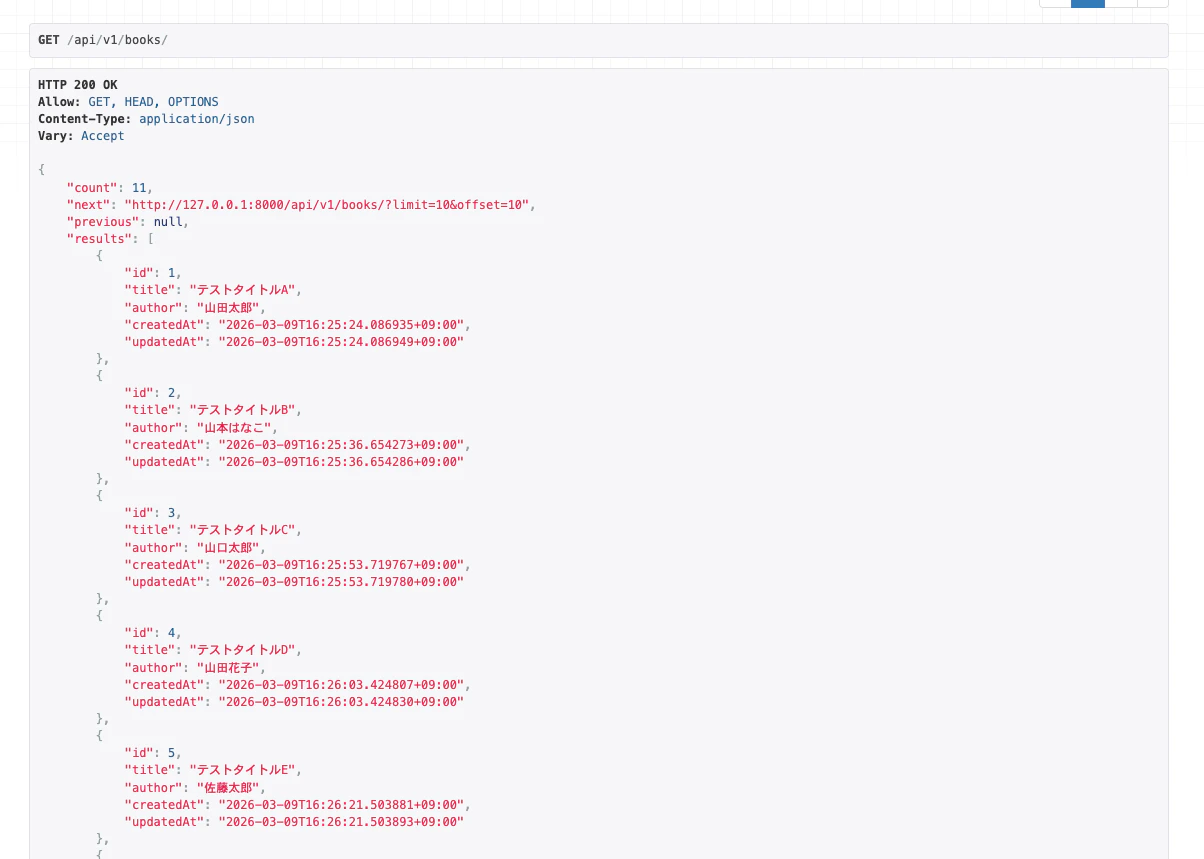This screenshot has height=859, width=1204.
Task: Click updatedAt 2026-03-09T16:25:53.719780 value
Action: (x=341, y=582)
